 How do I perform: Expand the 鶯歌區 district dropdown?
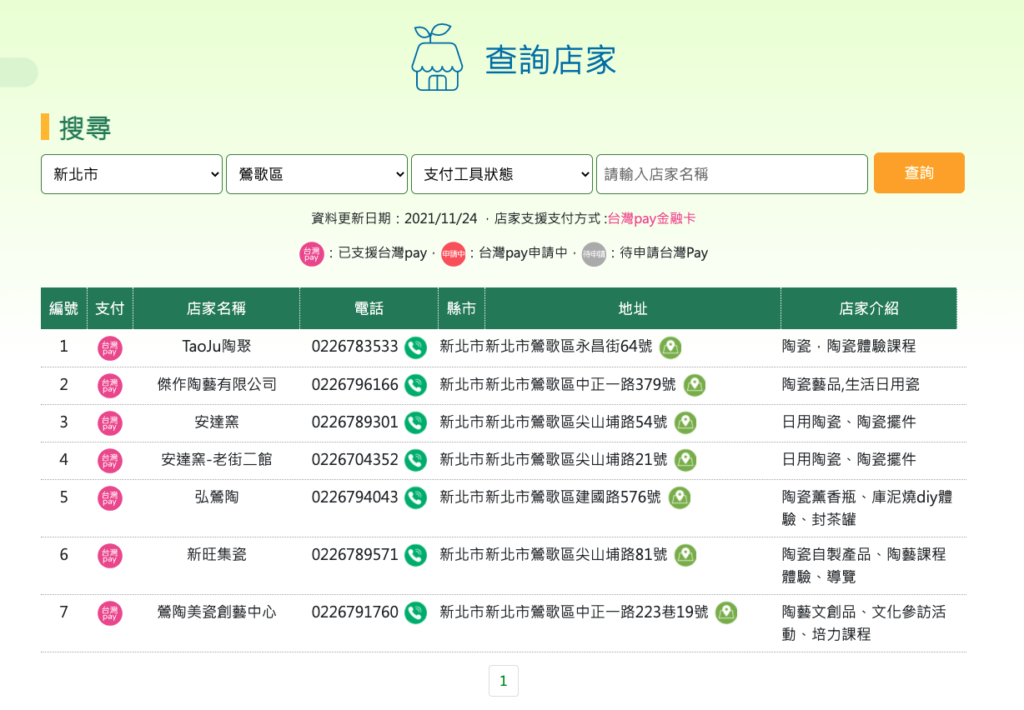tap(317, 174)
